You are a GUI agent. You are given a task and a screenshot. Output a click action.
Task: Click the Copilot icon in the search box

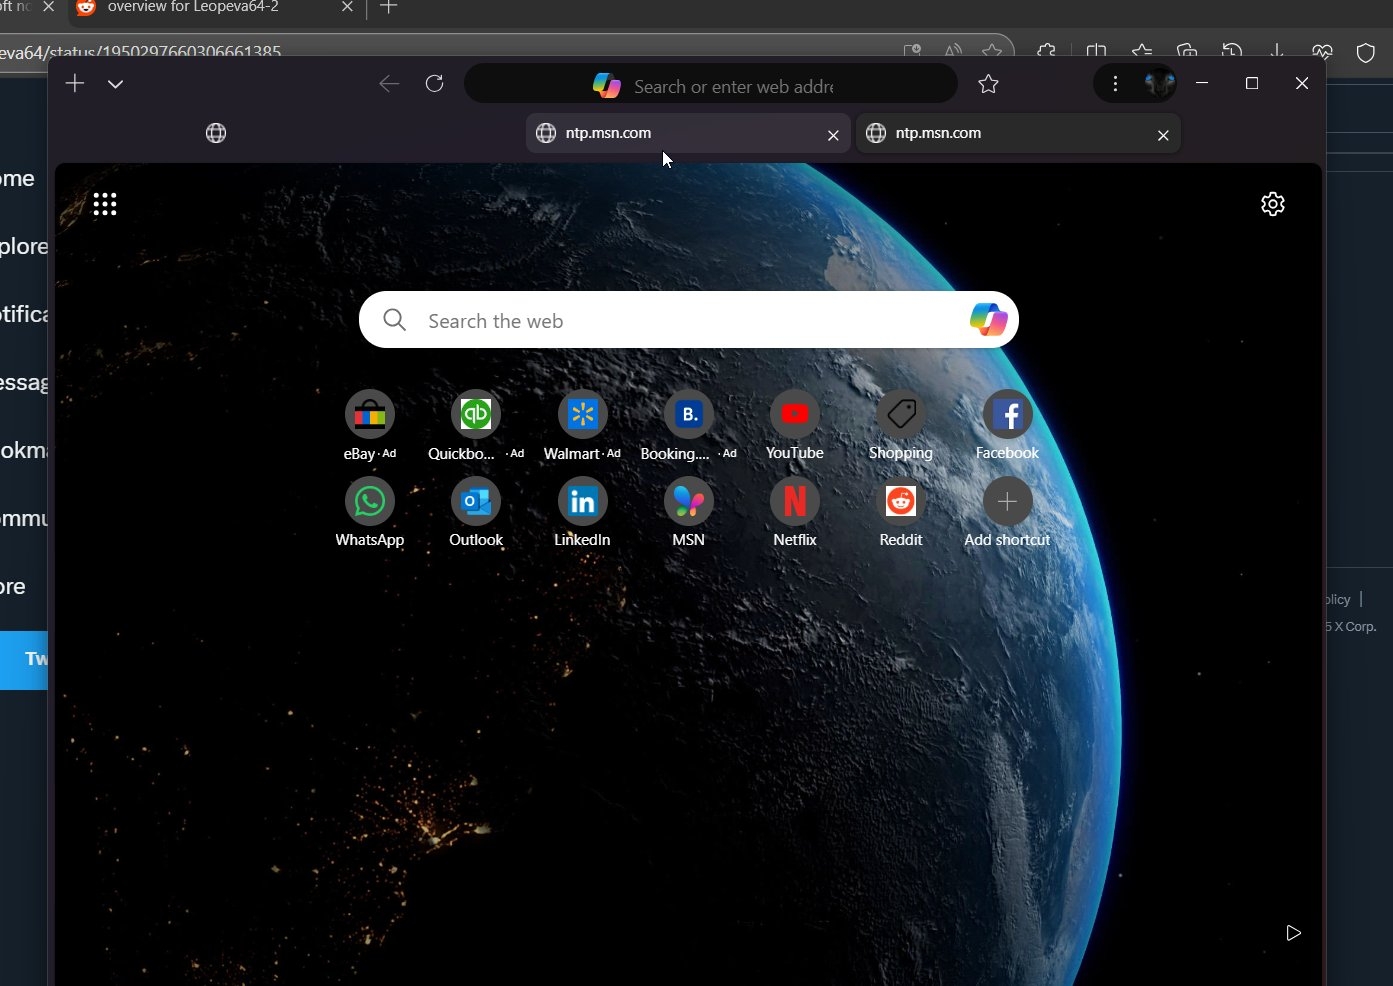(x=987, y=319)
